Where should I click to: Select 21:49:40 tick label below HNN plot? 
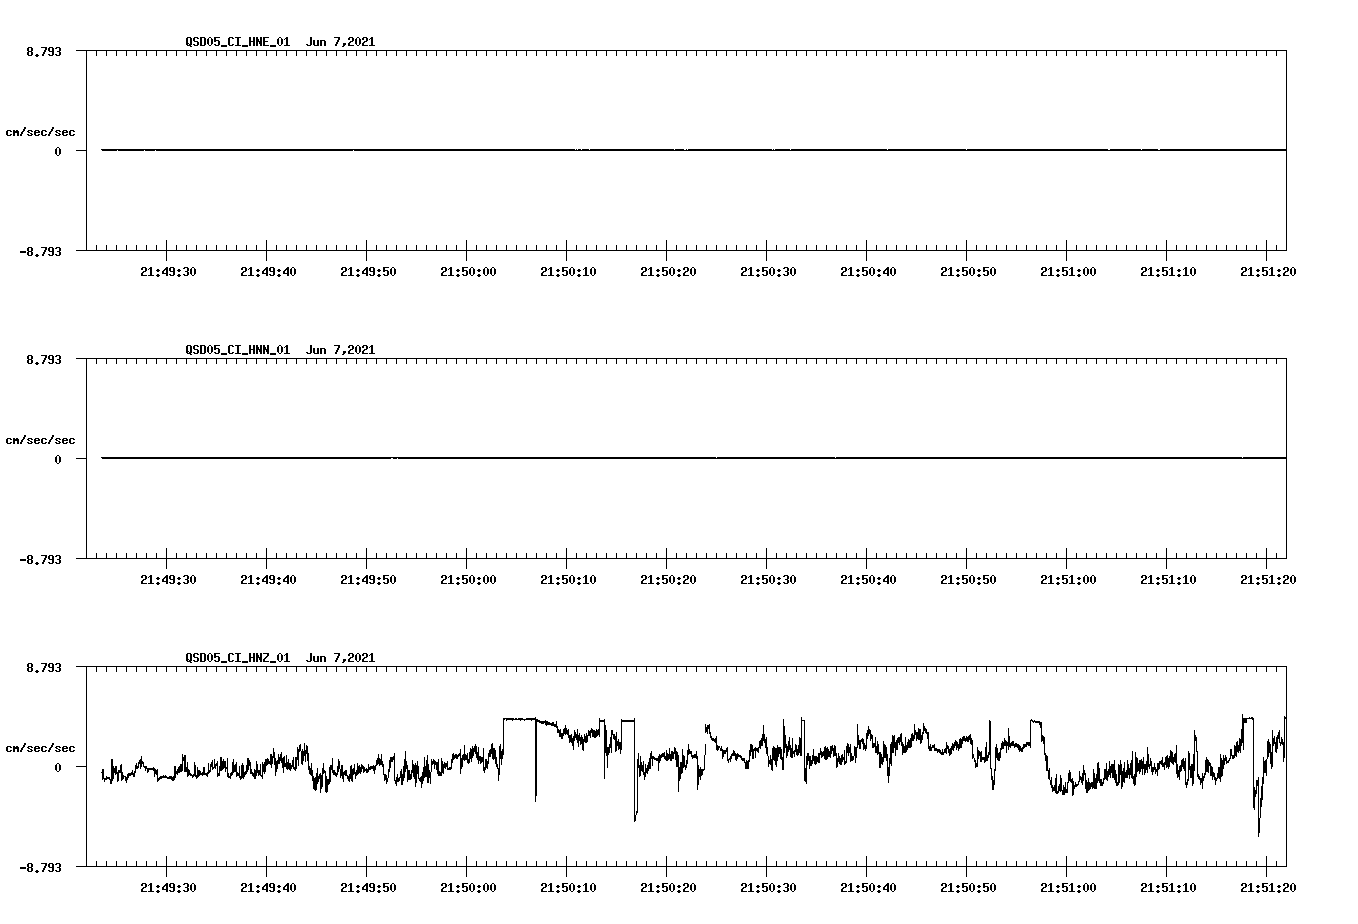pos(268,580)
